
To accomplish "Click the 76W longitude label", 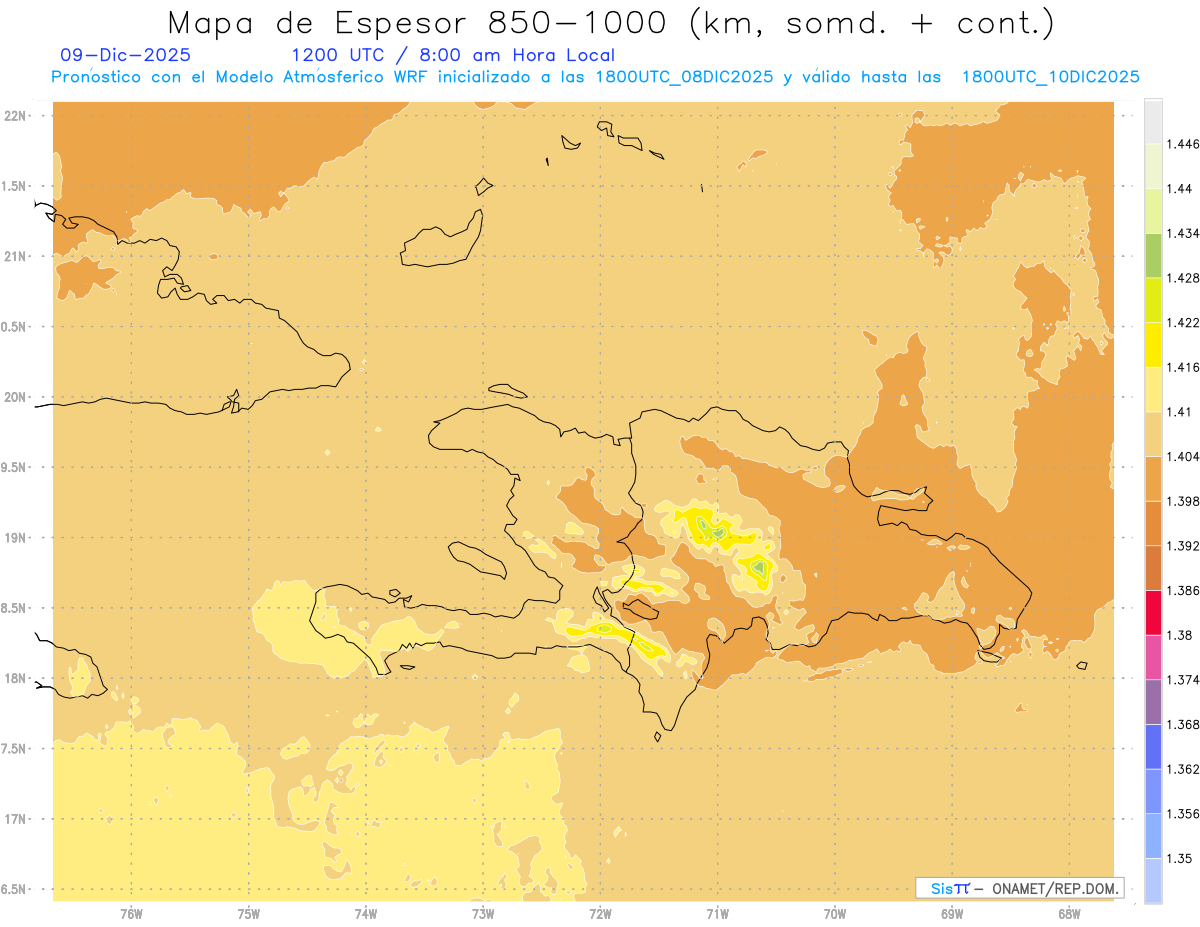I will click(x=131, y=912).
